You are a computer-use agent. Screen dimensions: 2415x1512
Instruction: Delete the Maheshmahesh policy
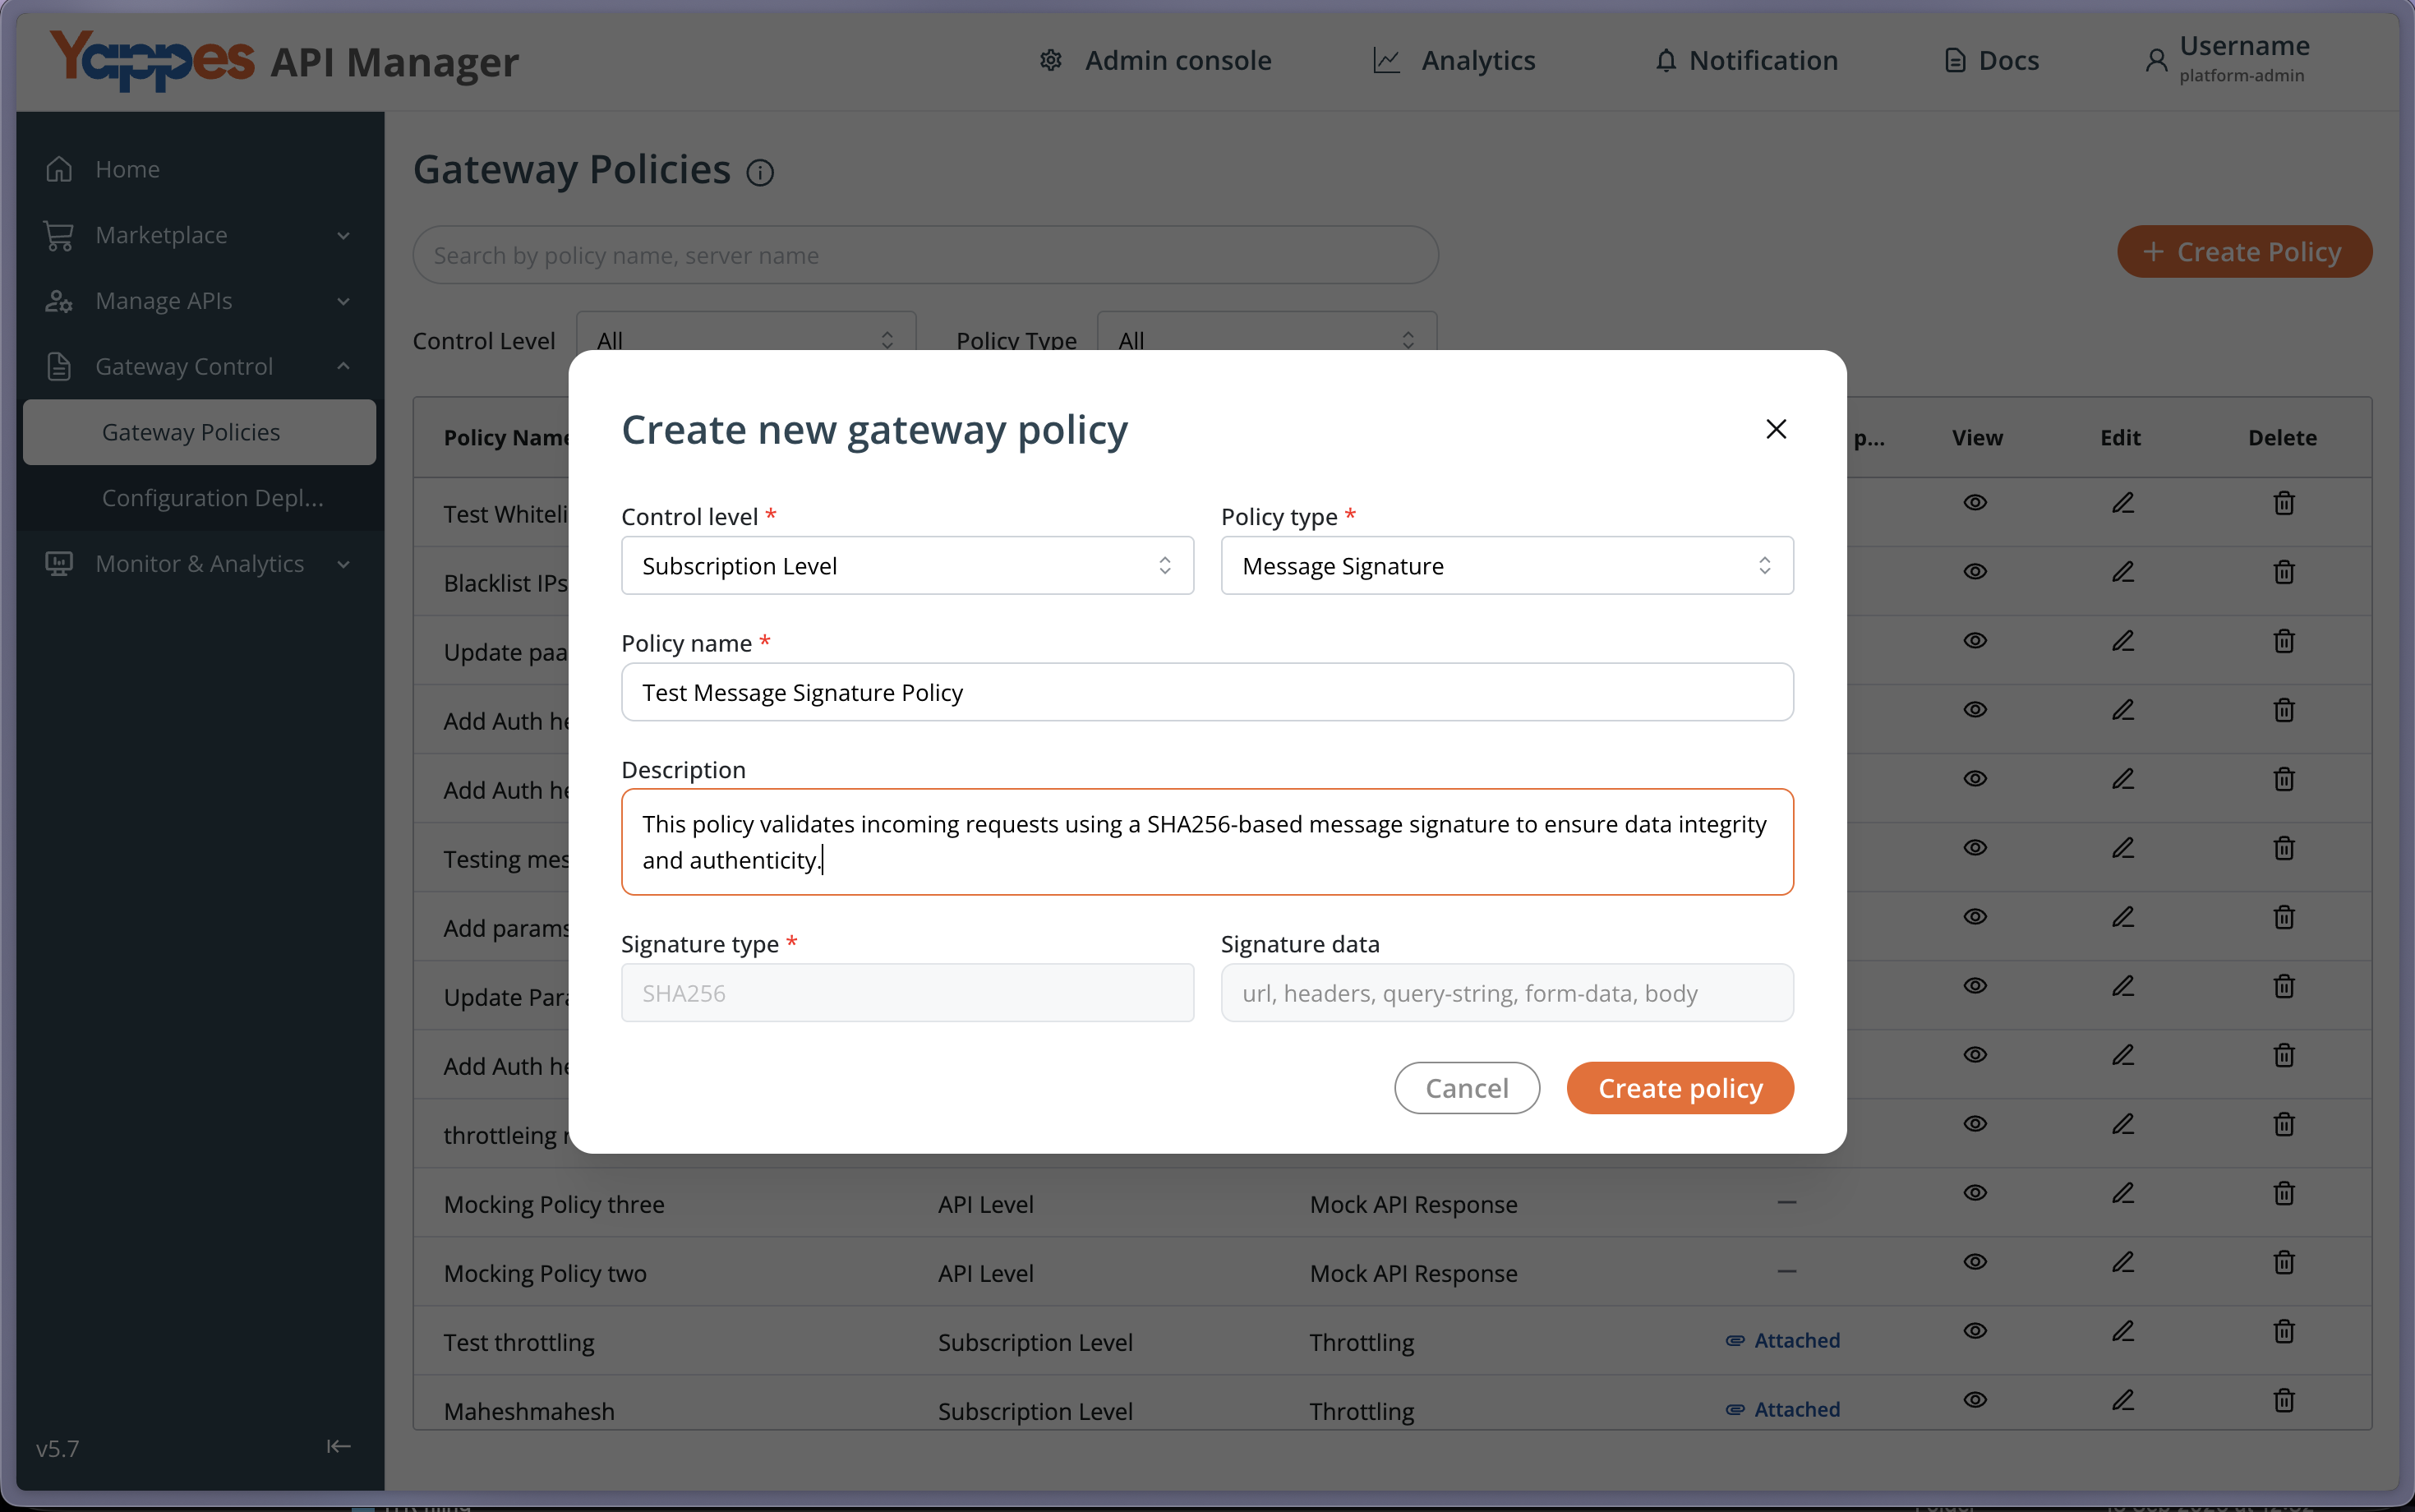2284,1399
